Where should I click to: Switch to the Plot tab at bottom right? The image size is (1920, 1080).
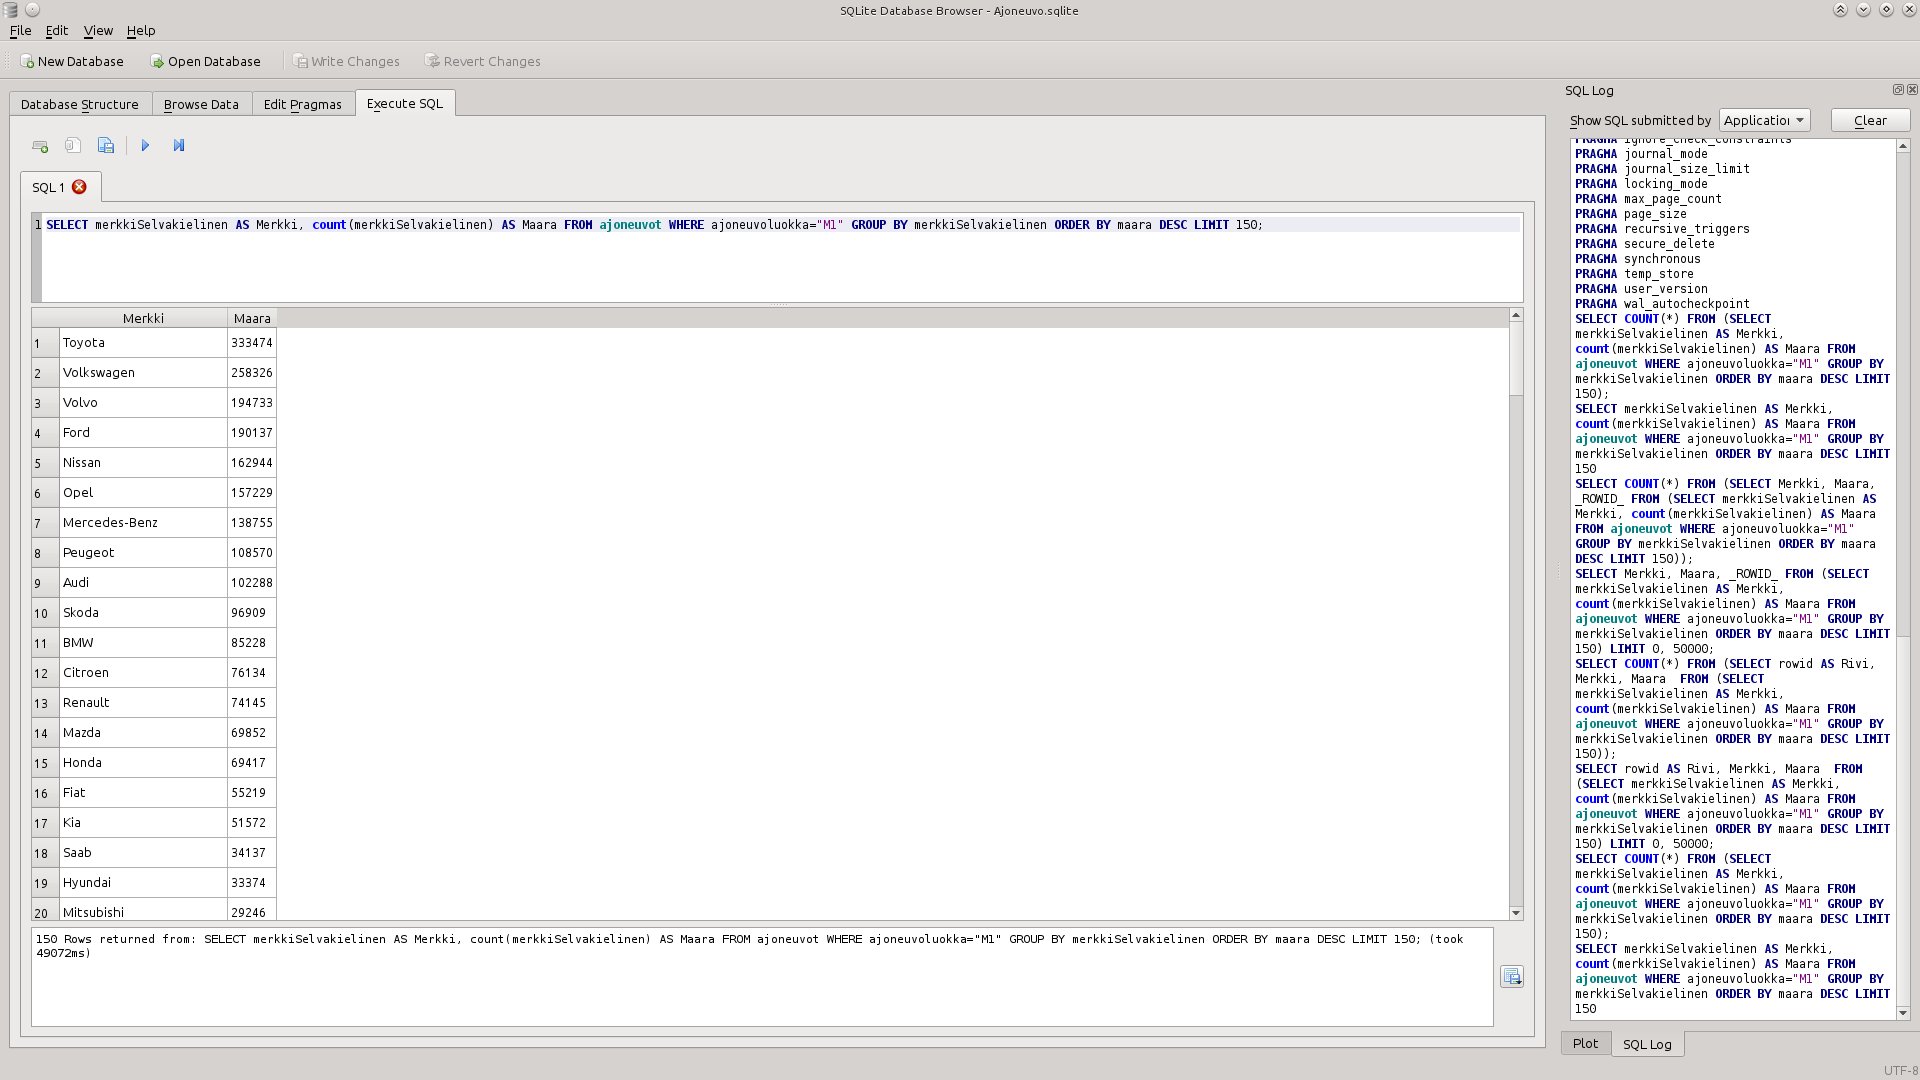point(1585,1043)
